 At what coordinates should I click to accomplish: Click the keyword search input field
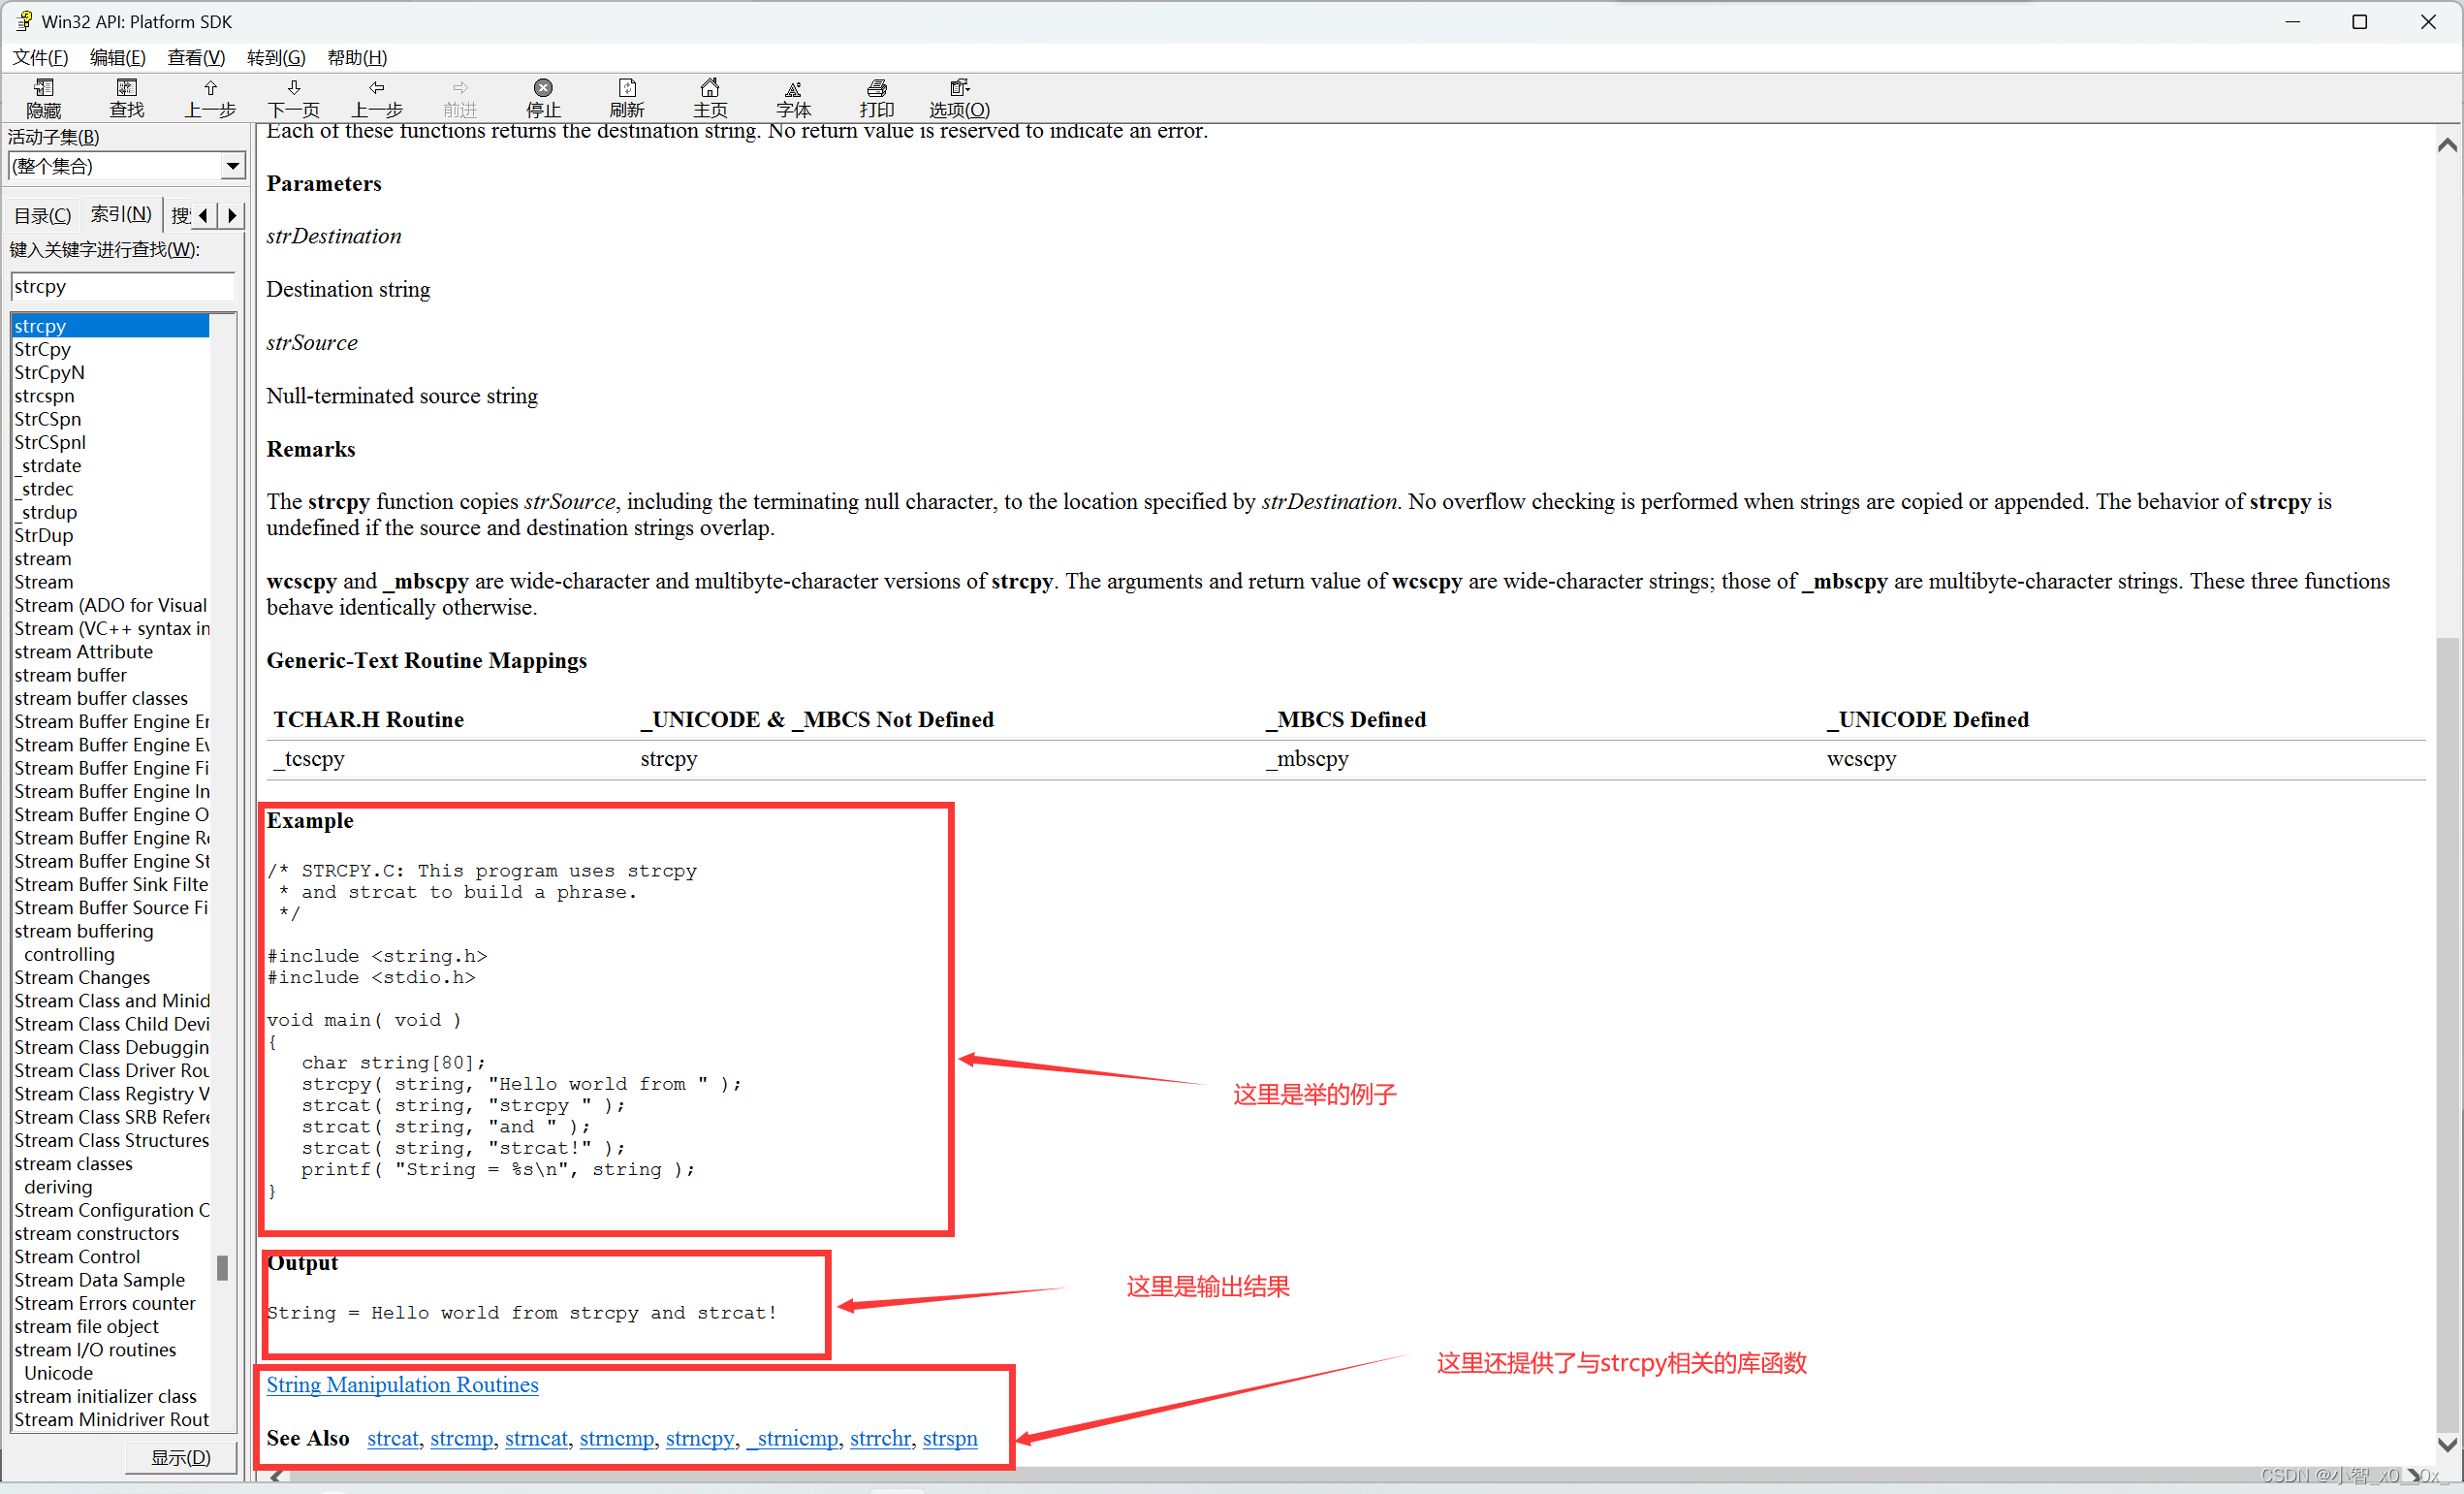[x=122, y=287]
